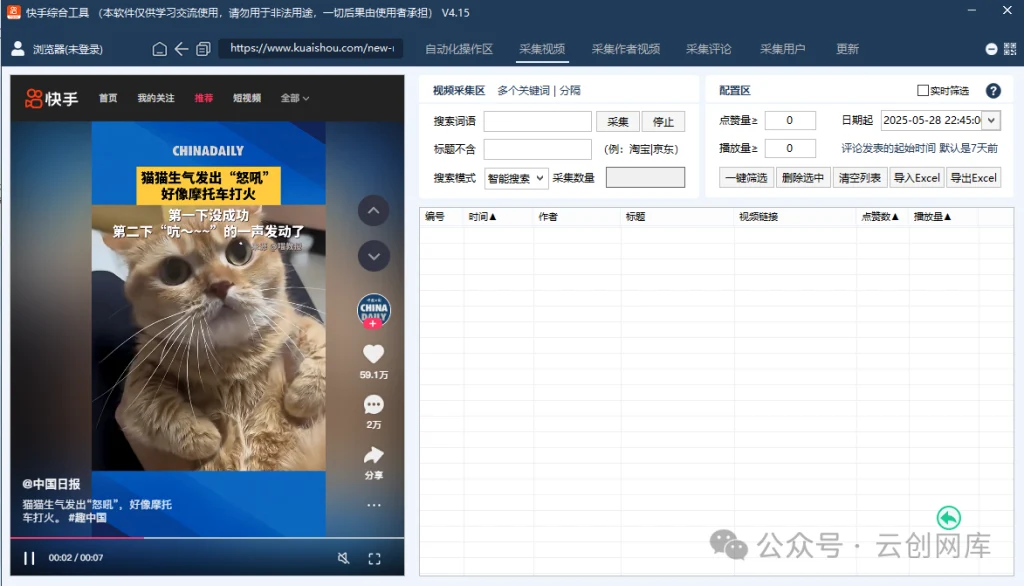
Task: Click the 点赞量≥ value field
Action: (x=790, y=120)
